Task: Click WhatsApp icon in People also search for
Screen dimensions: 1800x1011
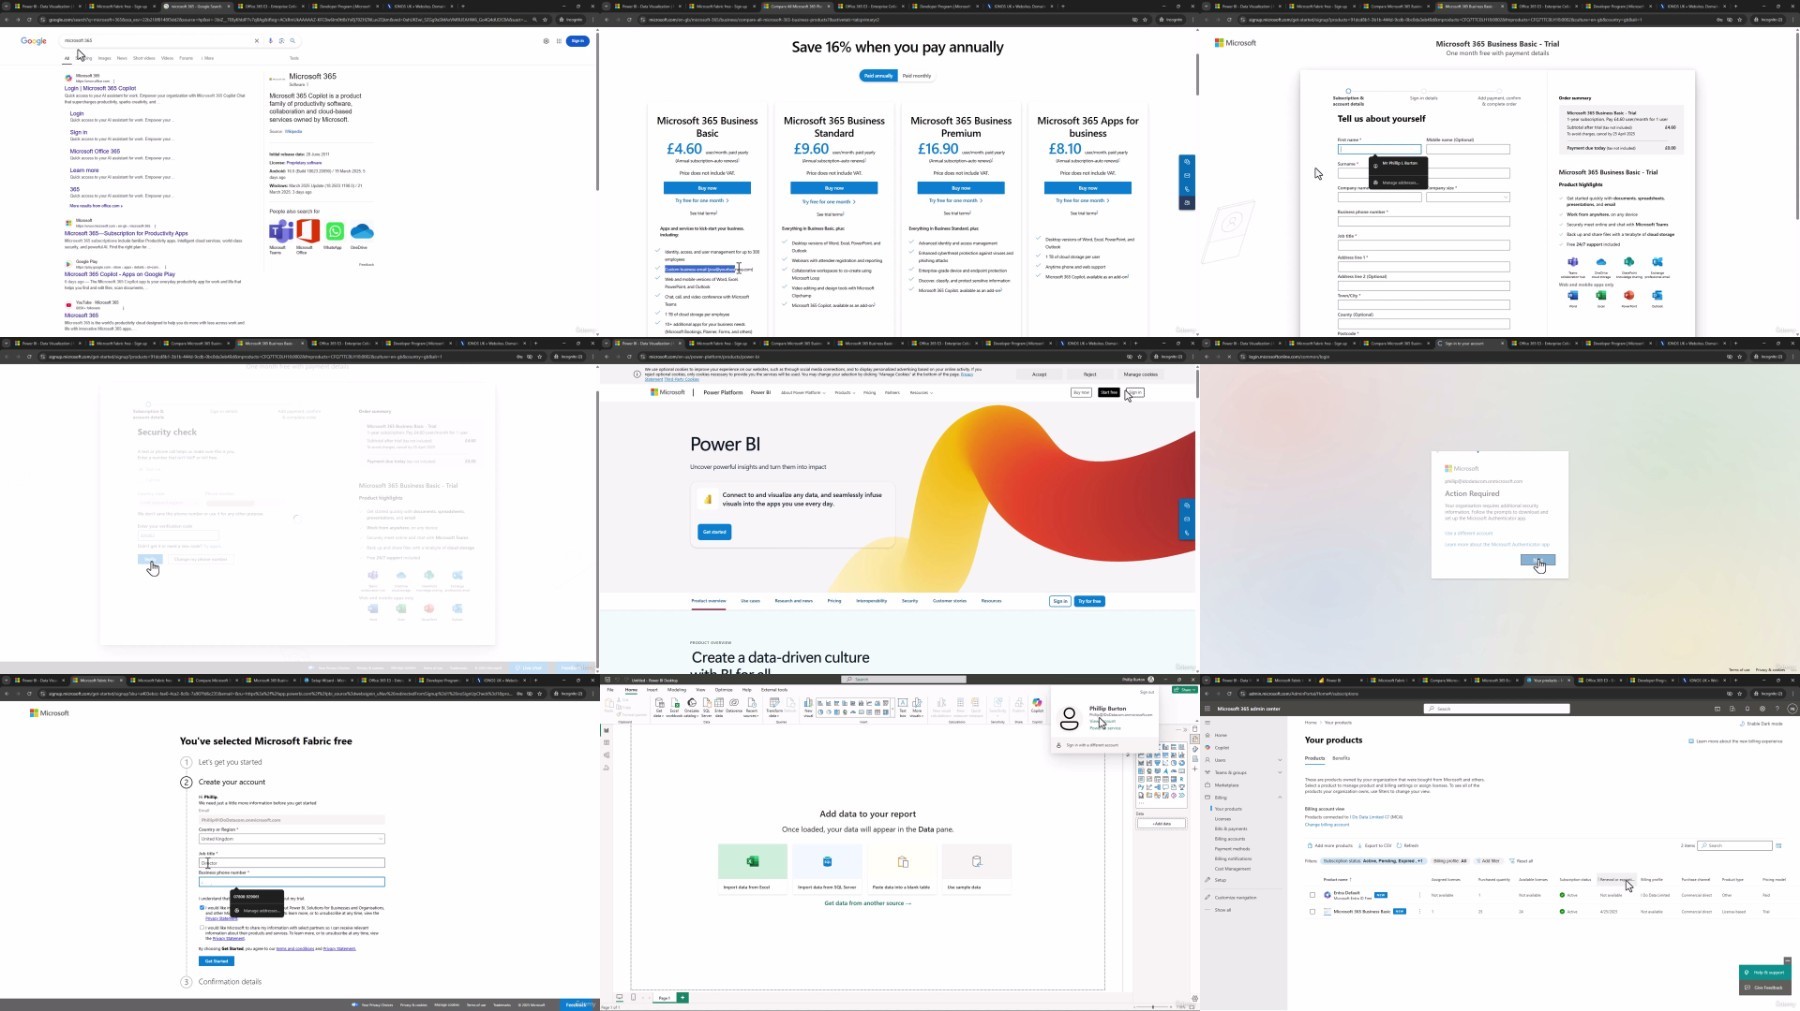Action: (x=334, y=232)
